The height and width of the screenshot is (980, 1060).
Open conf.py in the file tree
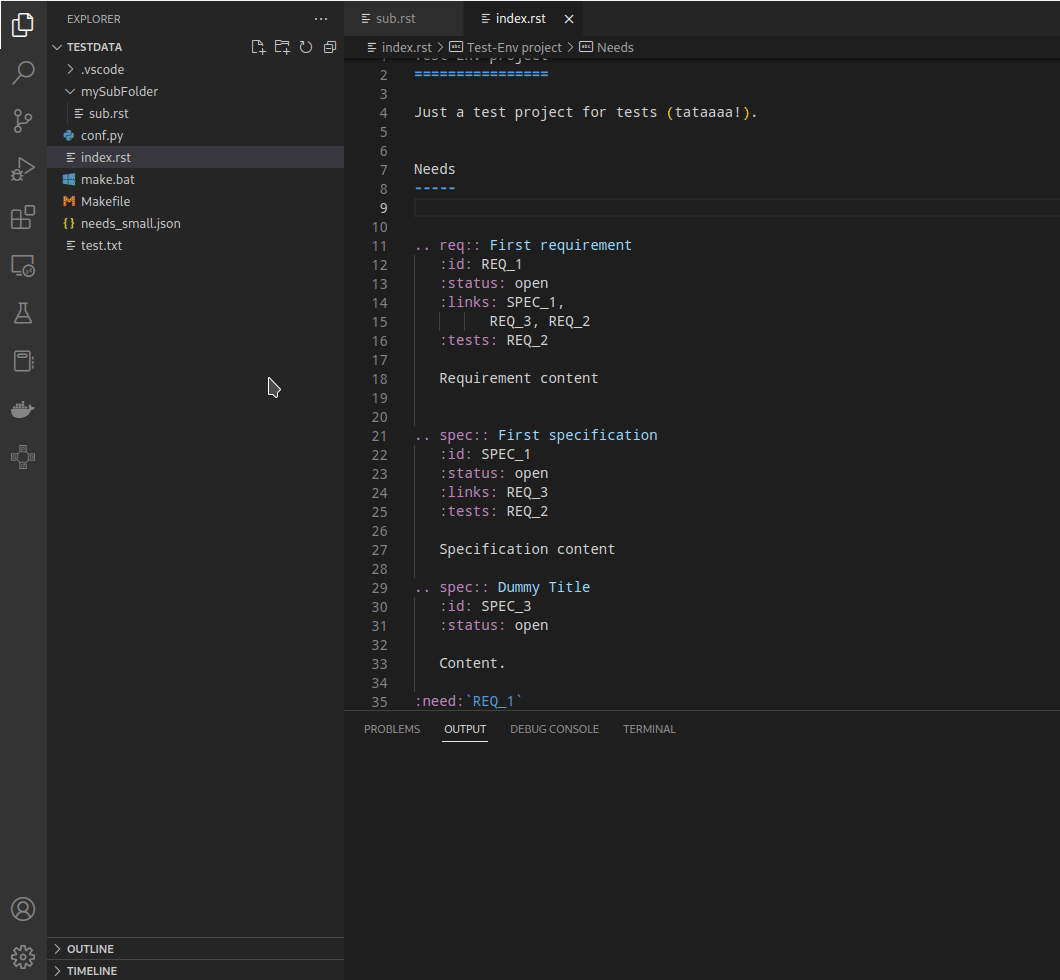[195, 135]
